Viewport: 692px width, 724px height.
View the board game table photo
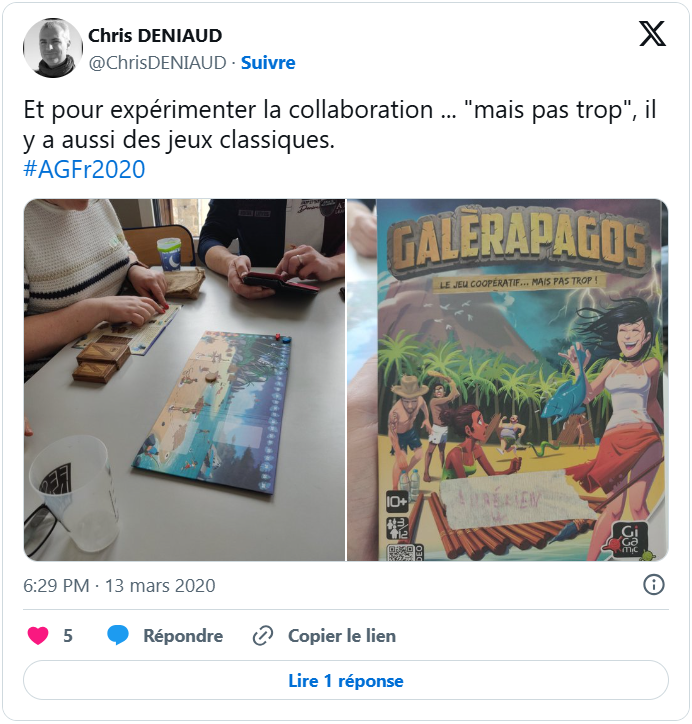(x=184, y=380)
